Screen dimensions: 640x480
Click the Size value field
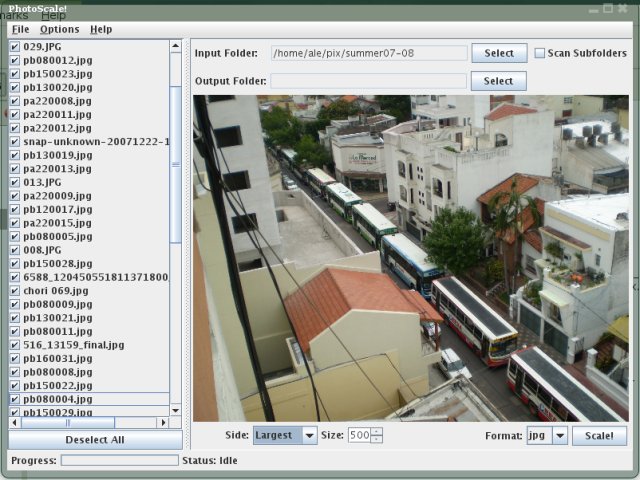(359, 435)
